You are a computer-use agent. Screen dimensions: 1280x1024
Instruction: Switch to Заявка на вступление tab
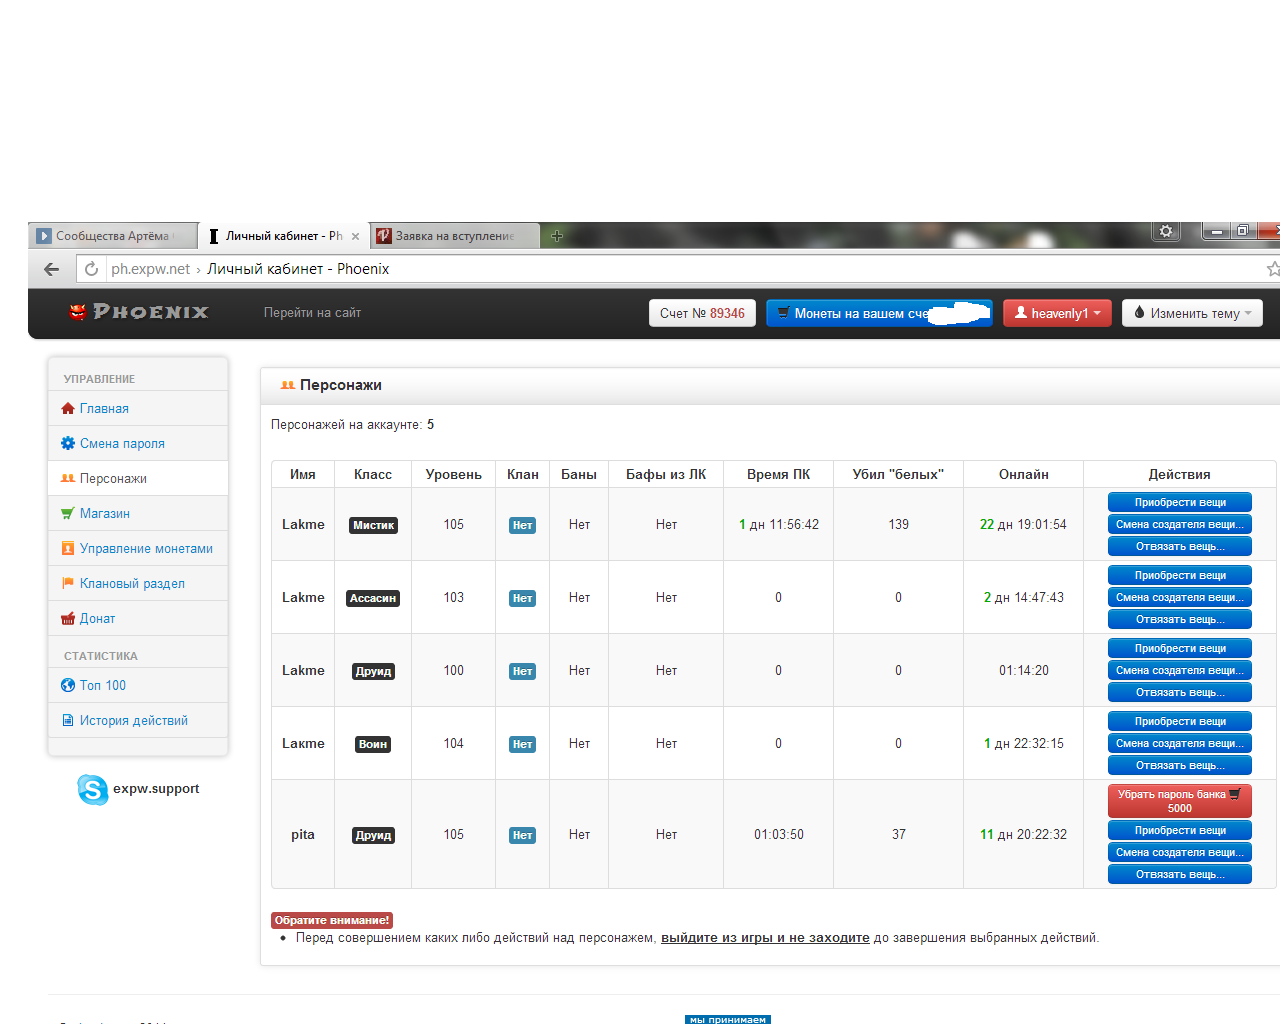(x=454, y=236)
